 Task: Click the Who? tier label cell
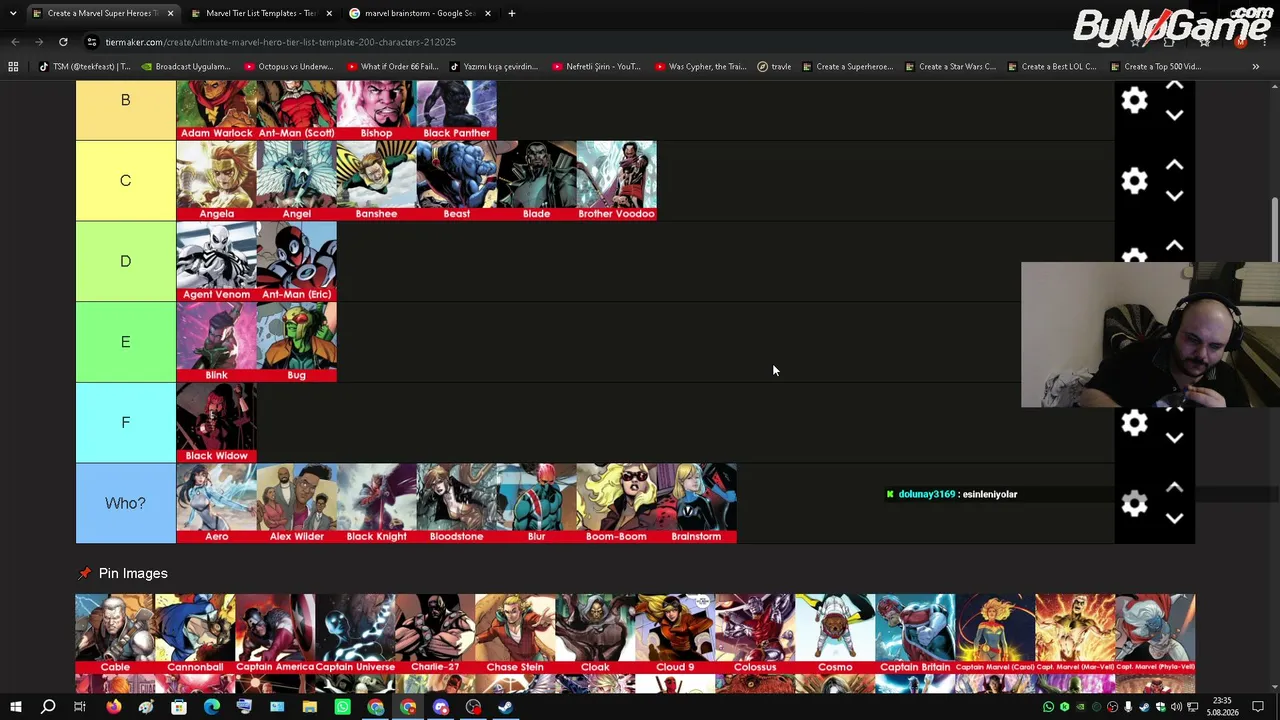pyautogui.click(x=126, y=503)
